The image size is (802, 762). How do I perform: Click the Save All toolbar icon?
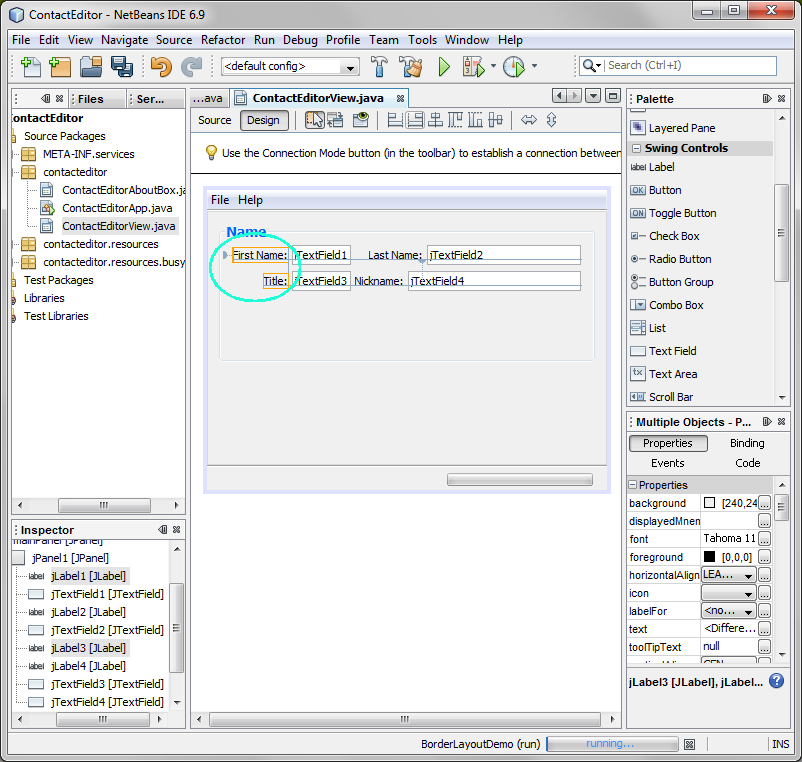tap(122, 66)
